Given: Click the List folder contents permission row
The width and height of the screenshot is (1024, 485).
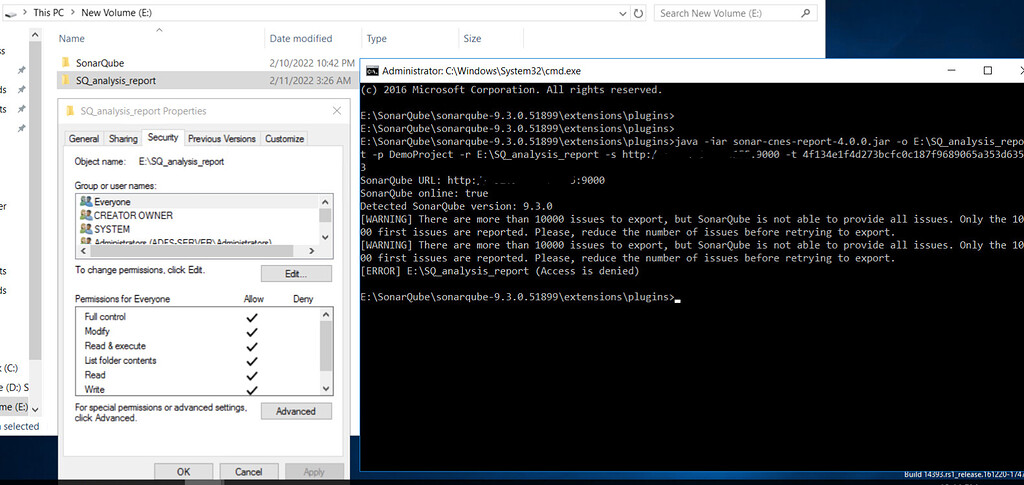Looking at the screenshot, I should tap(199, 360).
